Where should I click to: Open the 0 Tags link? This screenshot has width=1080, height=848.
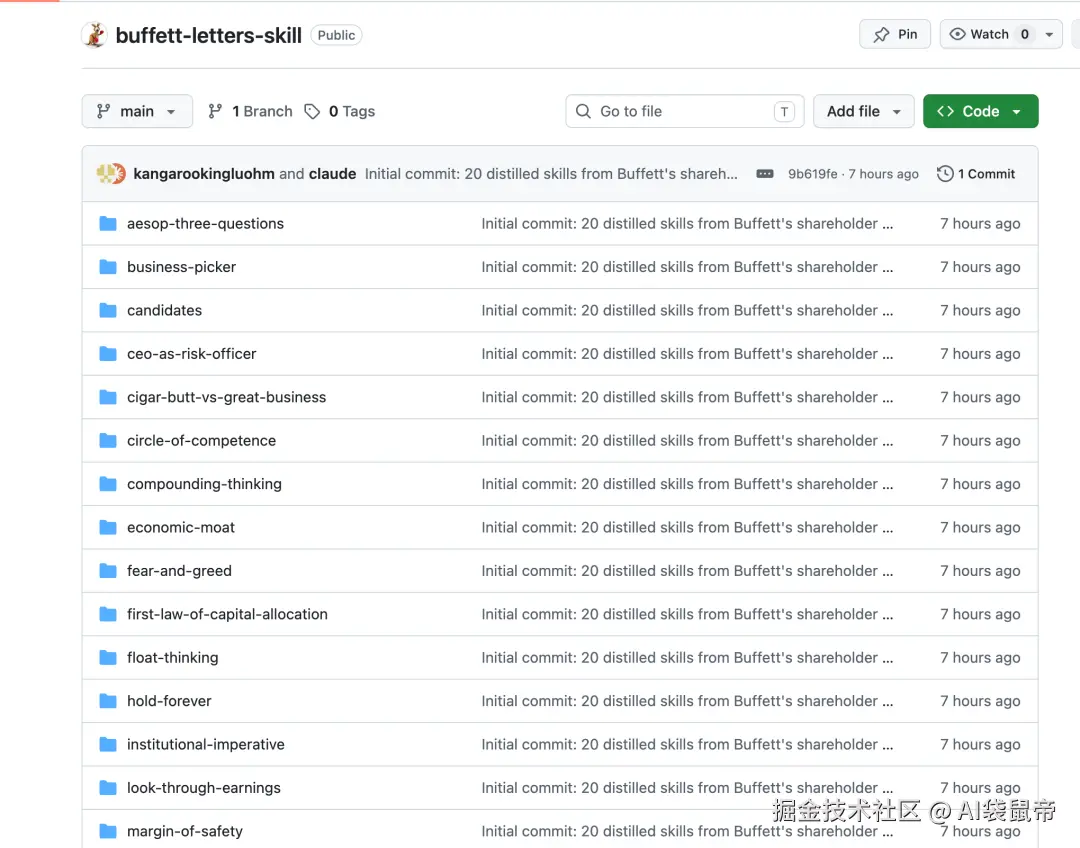pos(340,111)
